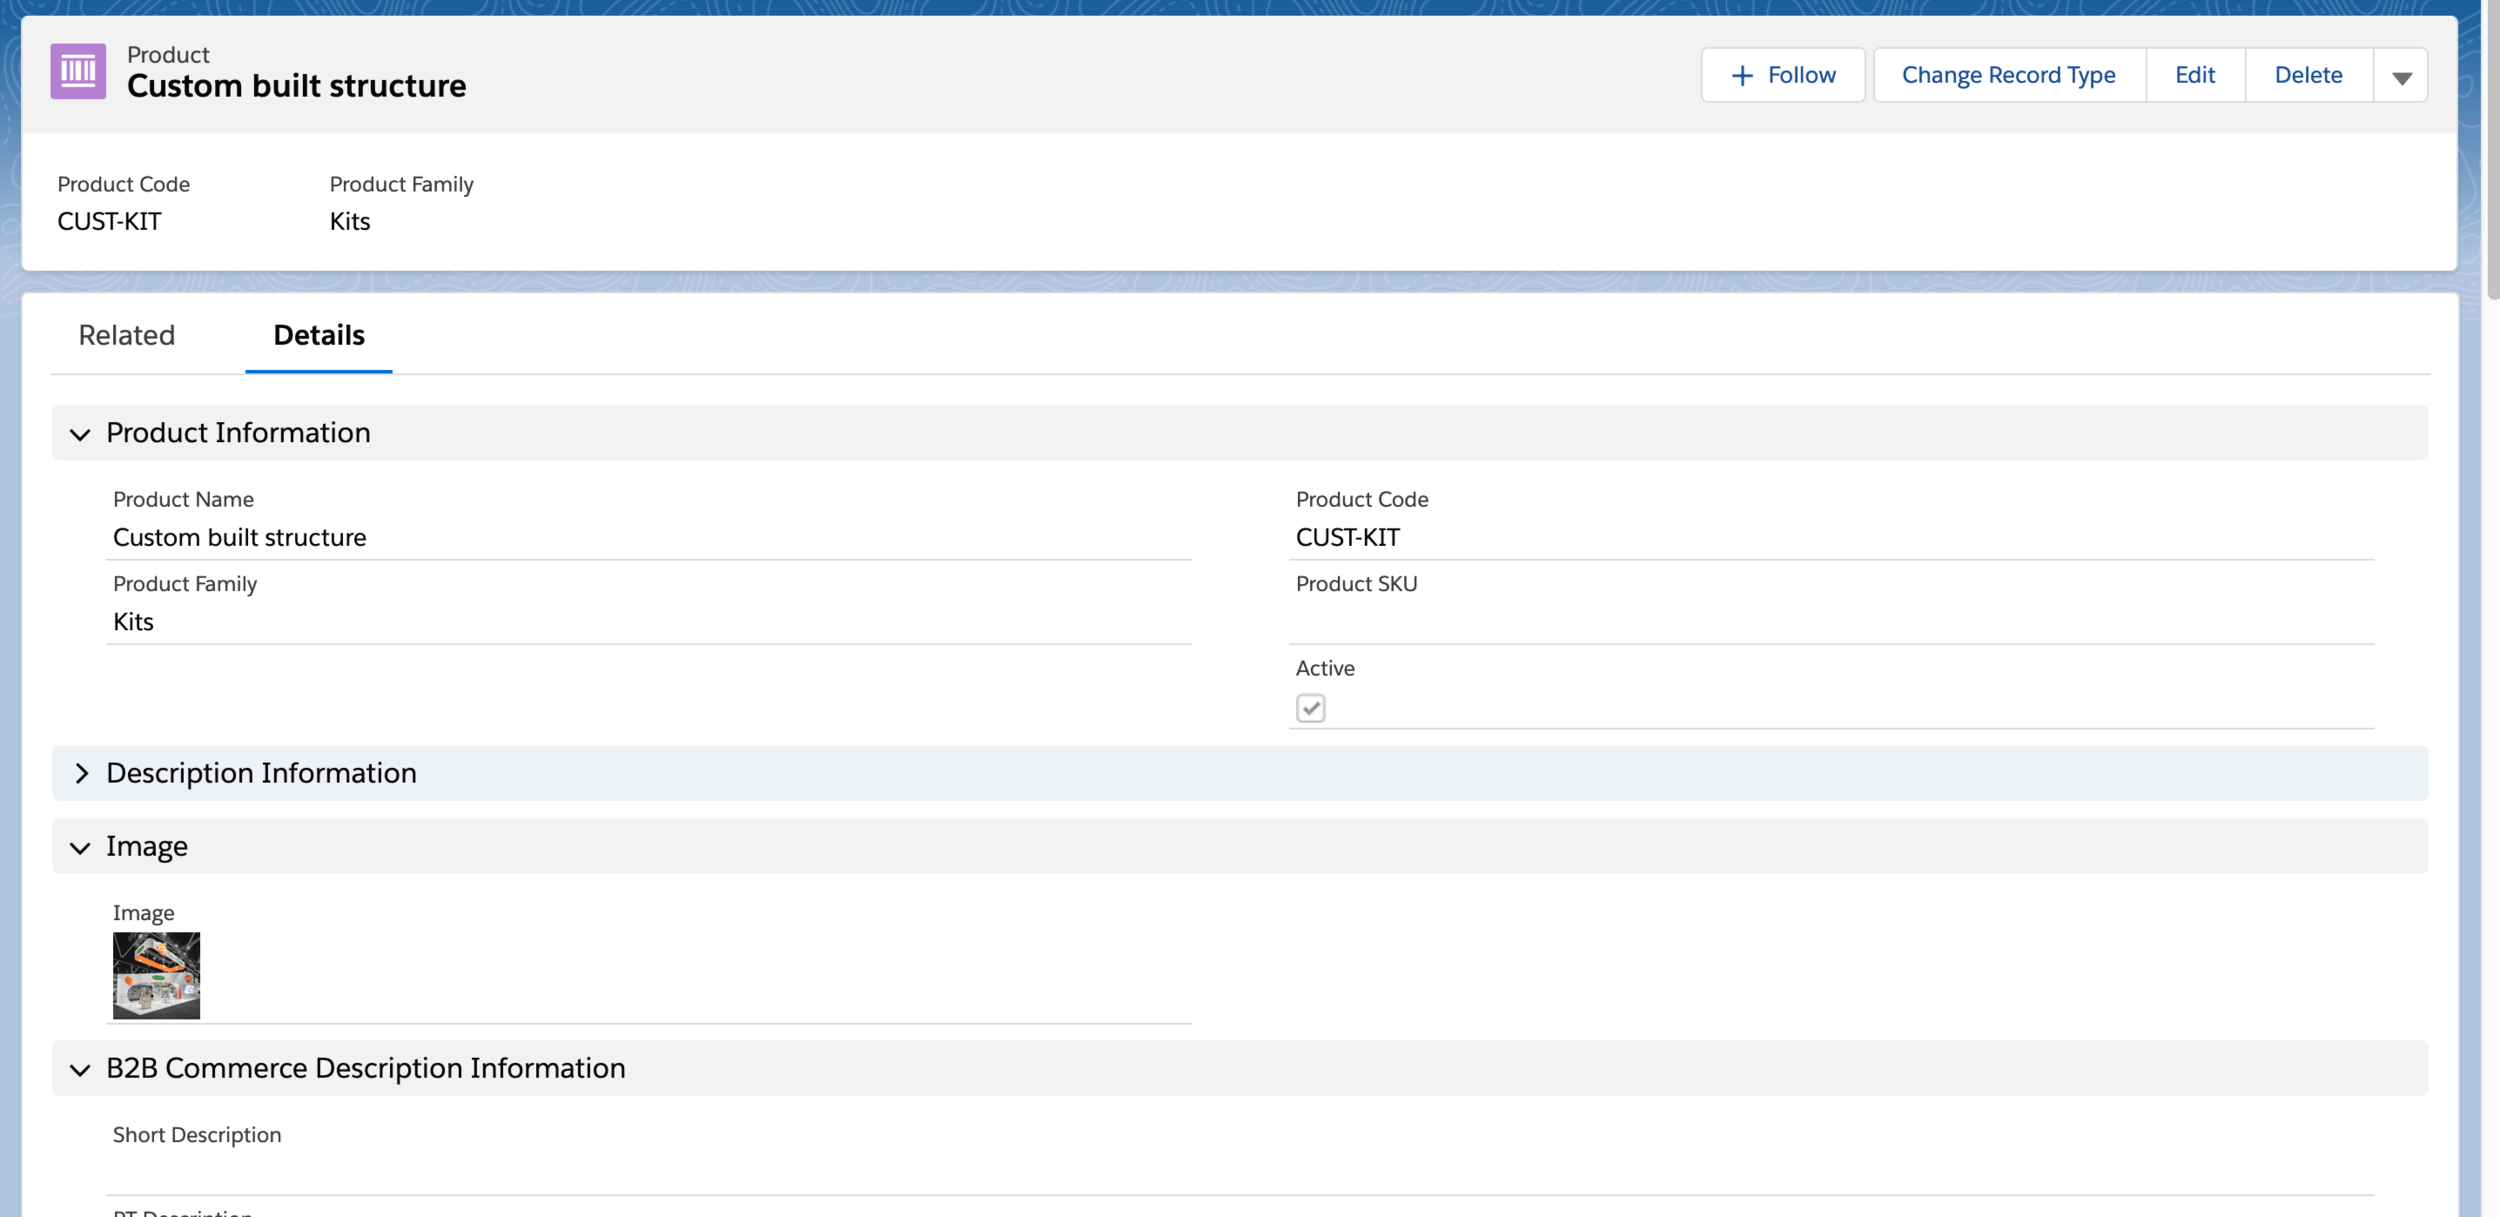This screenshot has width=2500, height=1217.
Task: Collapse B2B Commerce Description Information section
Action: 80,1069
